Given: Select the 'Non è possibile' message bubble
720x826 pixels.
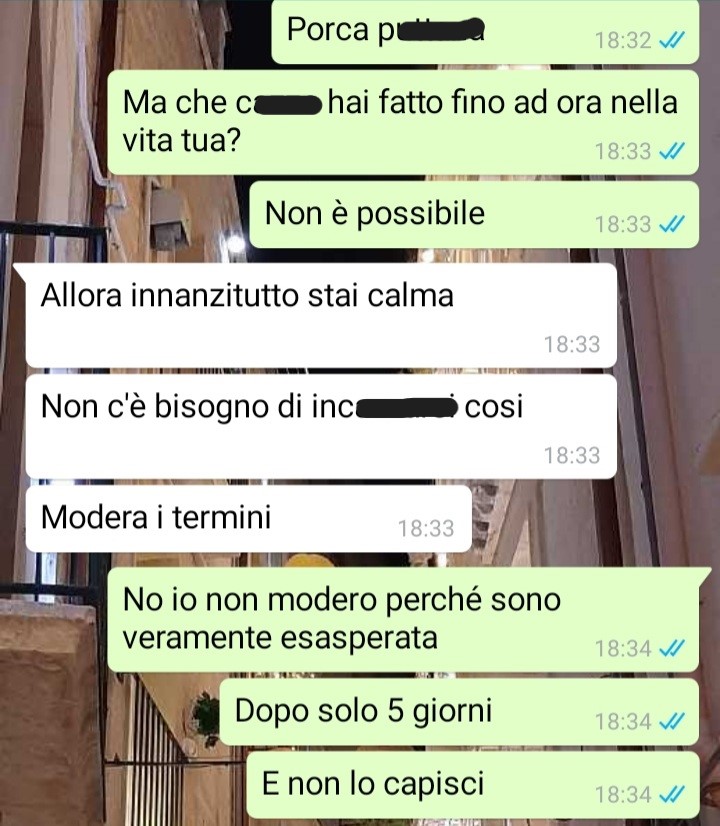Looking at the screenshot, I should [474, 215].
